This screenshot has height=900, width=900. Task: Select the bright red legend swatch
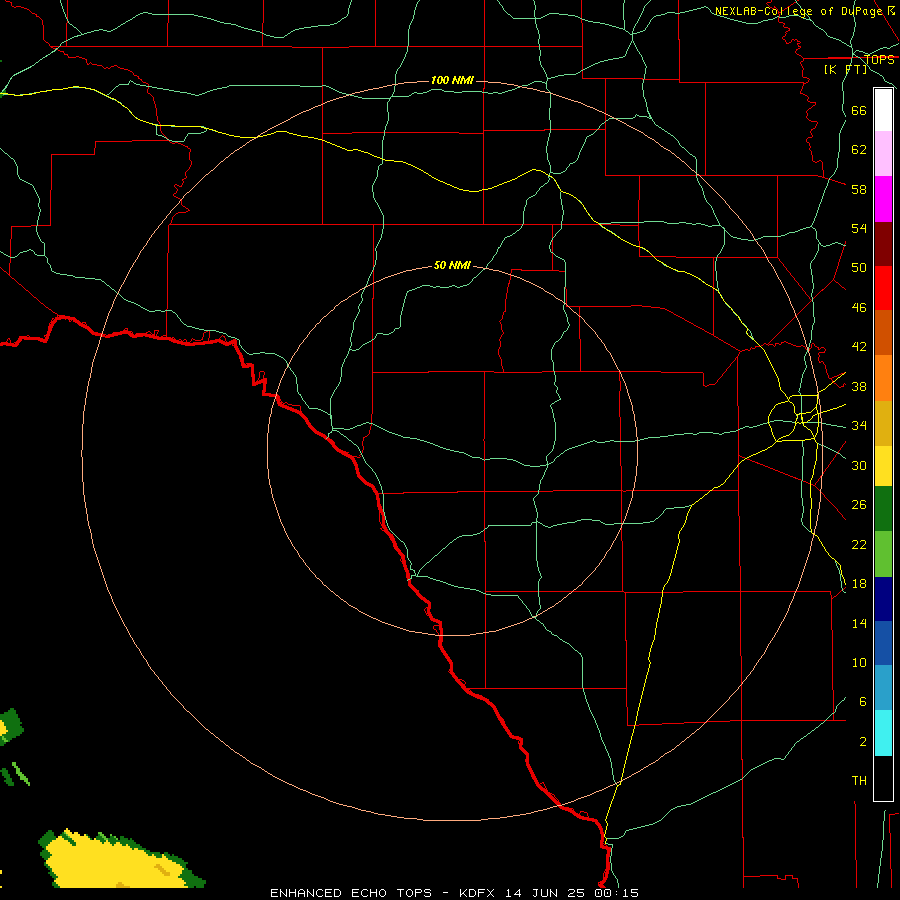[883, 288]
